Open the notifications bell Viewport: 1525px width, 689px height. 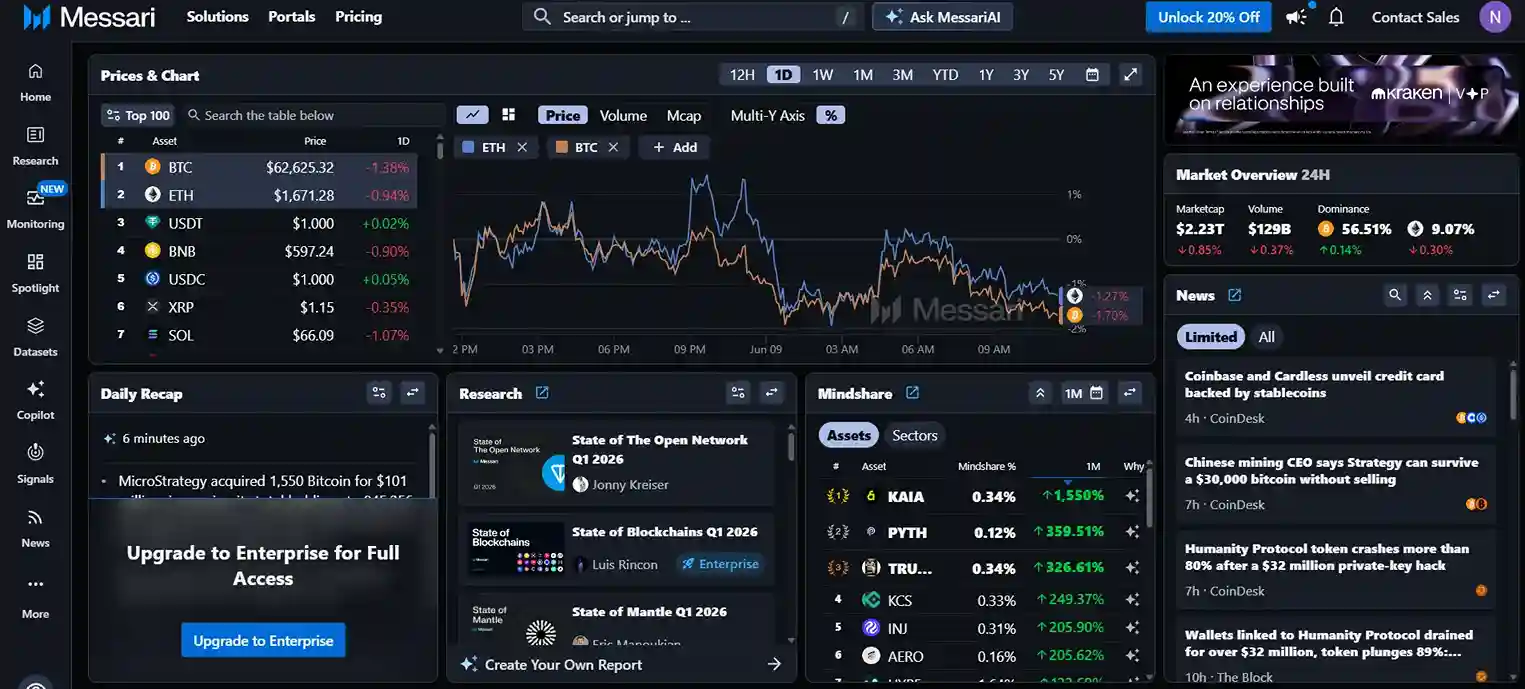coord(1336,17)
